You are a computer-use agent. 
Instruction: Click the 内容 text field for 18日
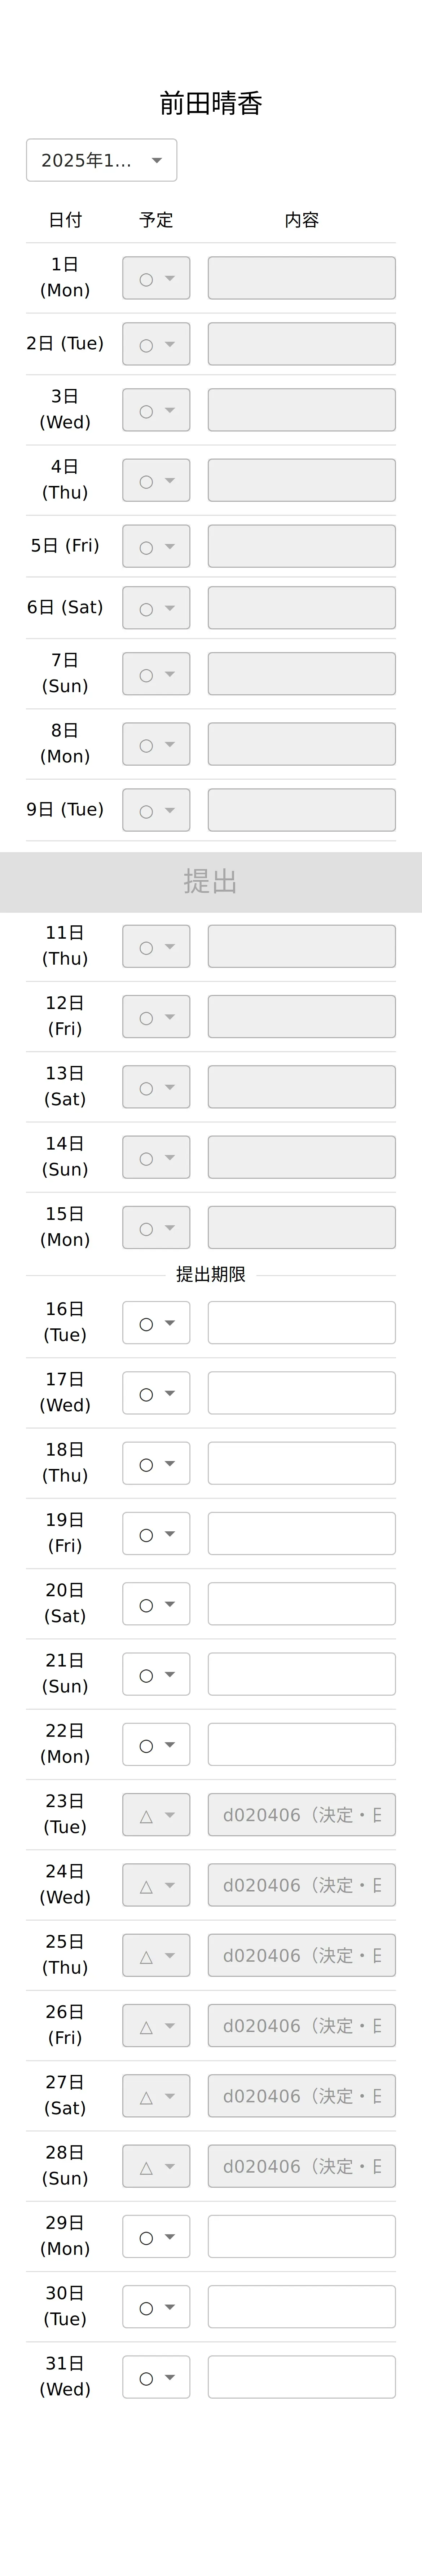302,1463
